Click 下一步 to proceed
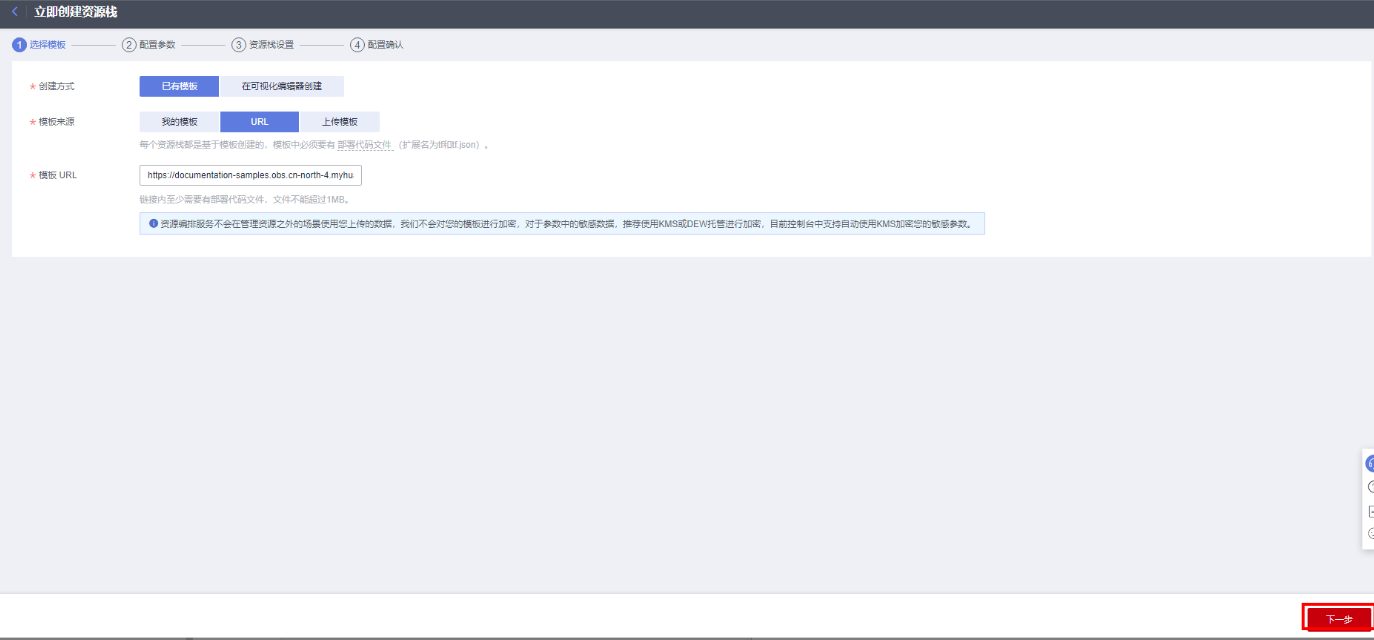This screenshot has height=640, width=1374. coord(1339,619)
